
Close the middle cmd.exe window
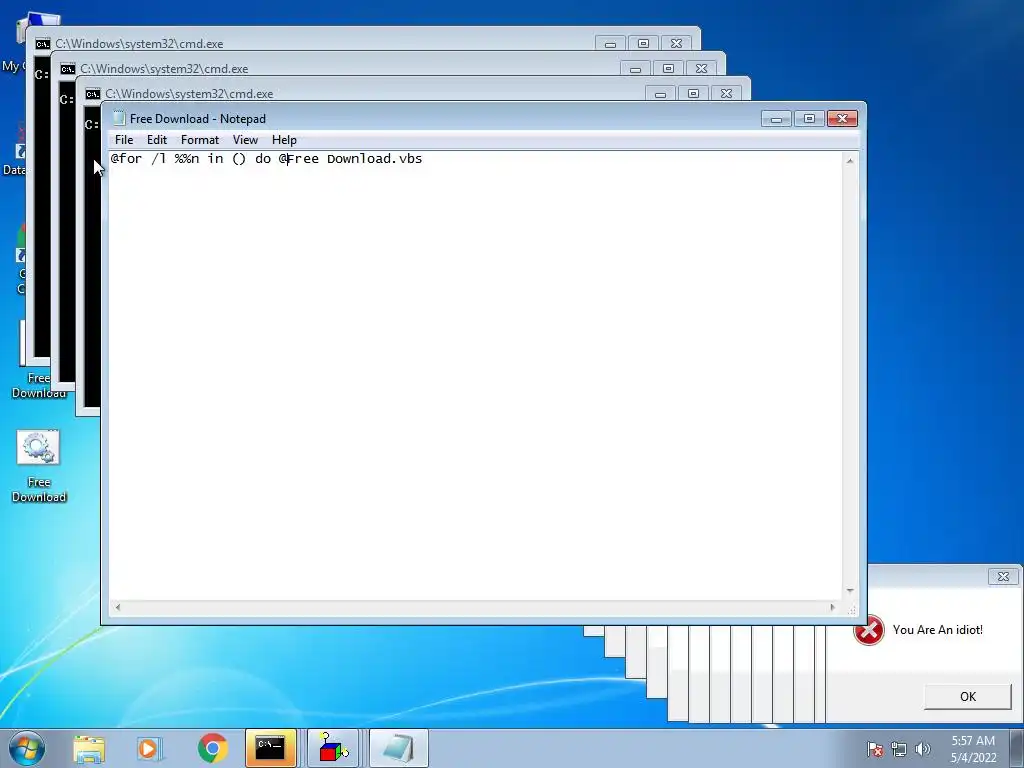tap(701, 69)
